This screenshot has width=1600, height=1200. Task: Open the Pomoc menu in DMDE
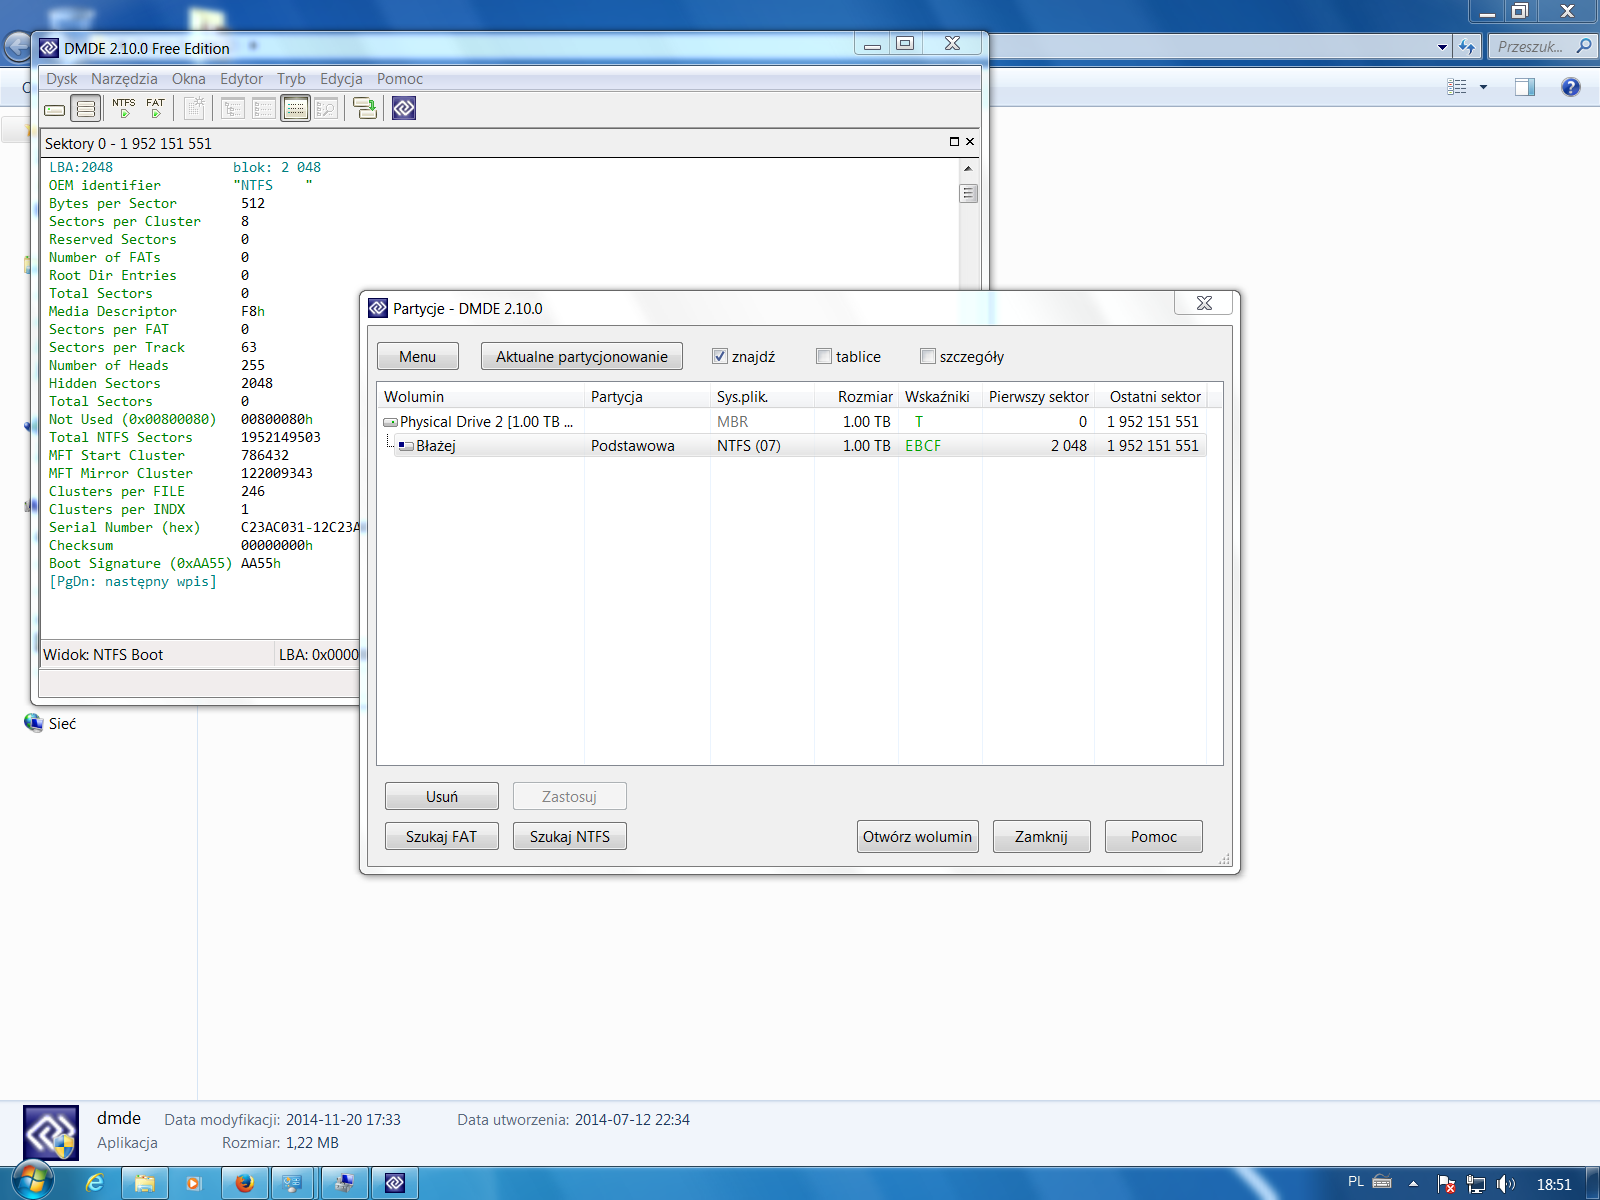click(x=400, y=79)
